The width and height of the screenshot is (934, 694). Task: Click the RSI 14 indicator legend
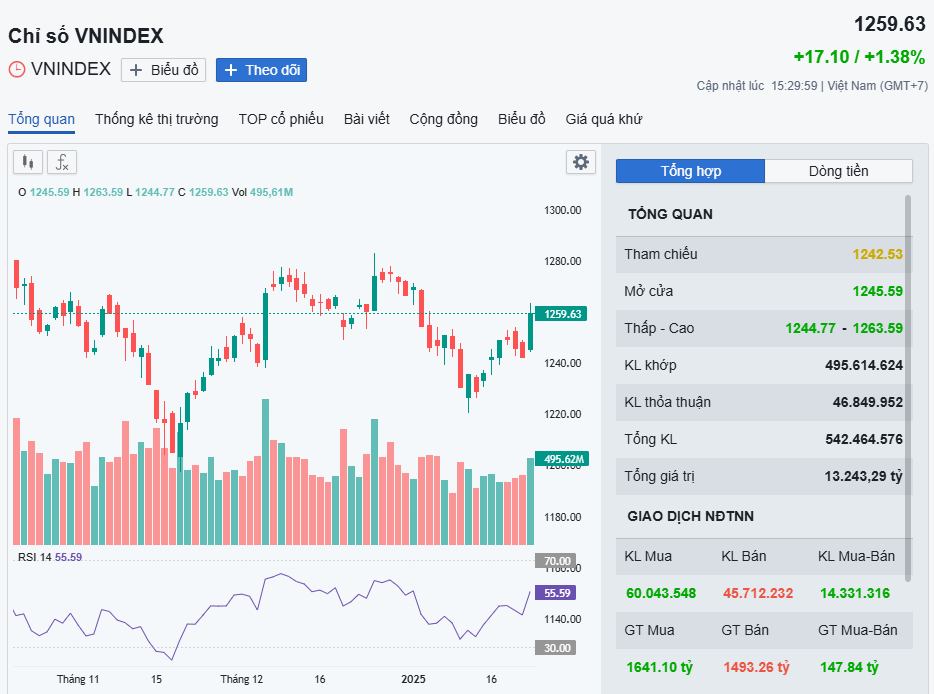click(50, 557)
